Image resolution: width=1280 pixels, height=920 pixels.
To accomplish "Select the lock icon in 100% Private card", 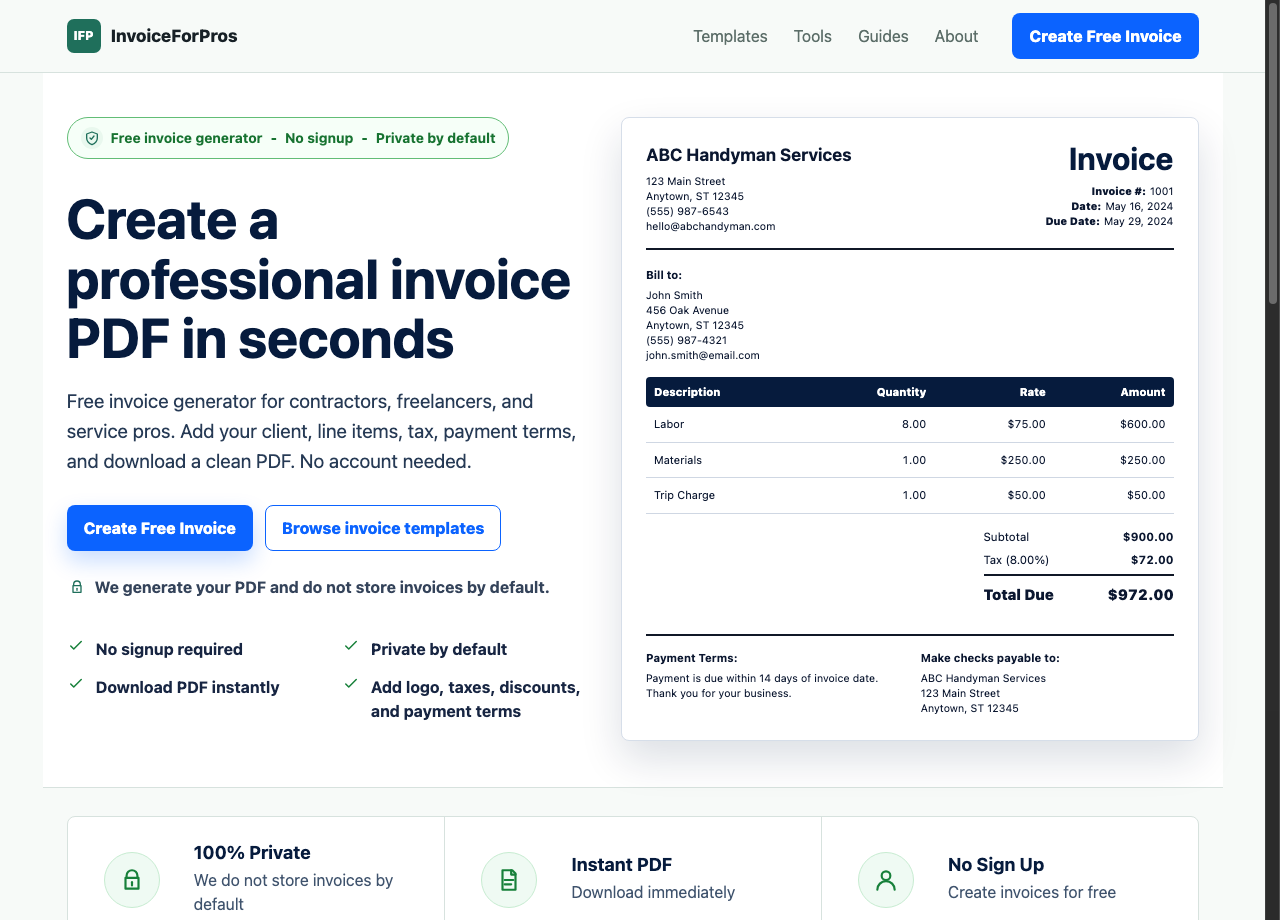I will 132,880.
